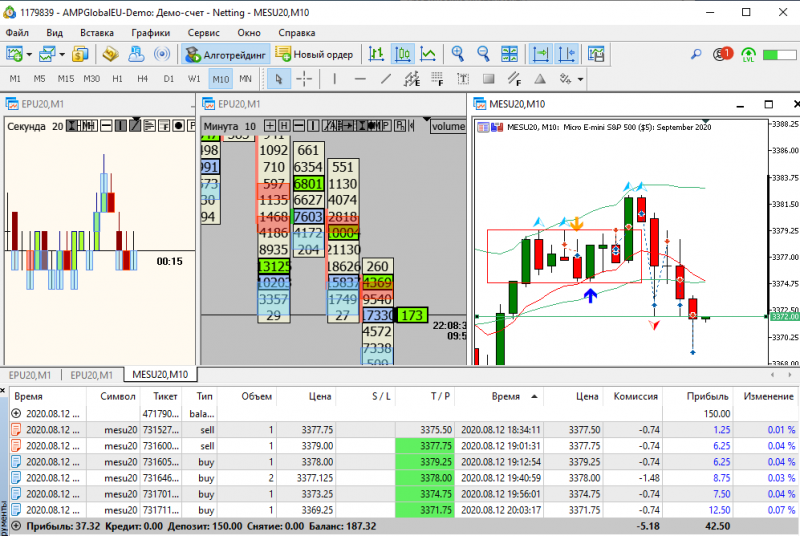Select the rectangle shape tool

tap(489, 79)
